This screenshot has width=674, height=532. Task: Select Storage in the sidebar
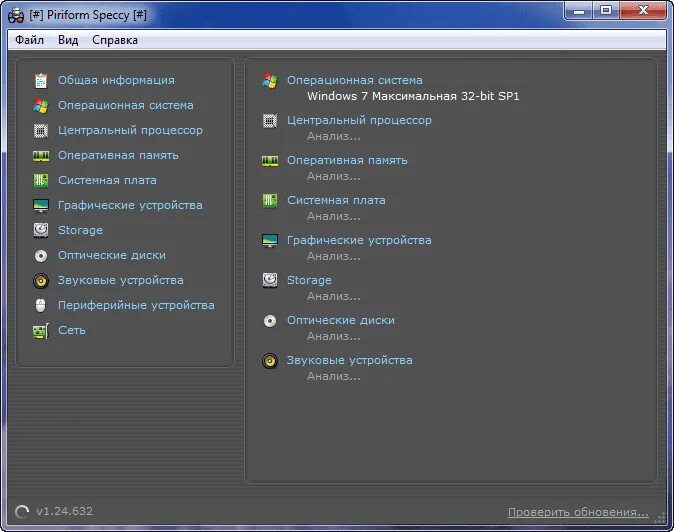80,230
